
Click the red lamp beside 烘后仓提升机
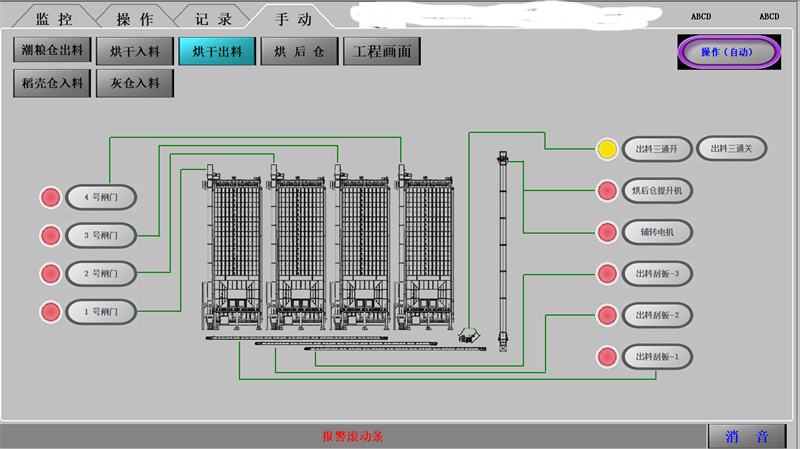607,191
